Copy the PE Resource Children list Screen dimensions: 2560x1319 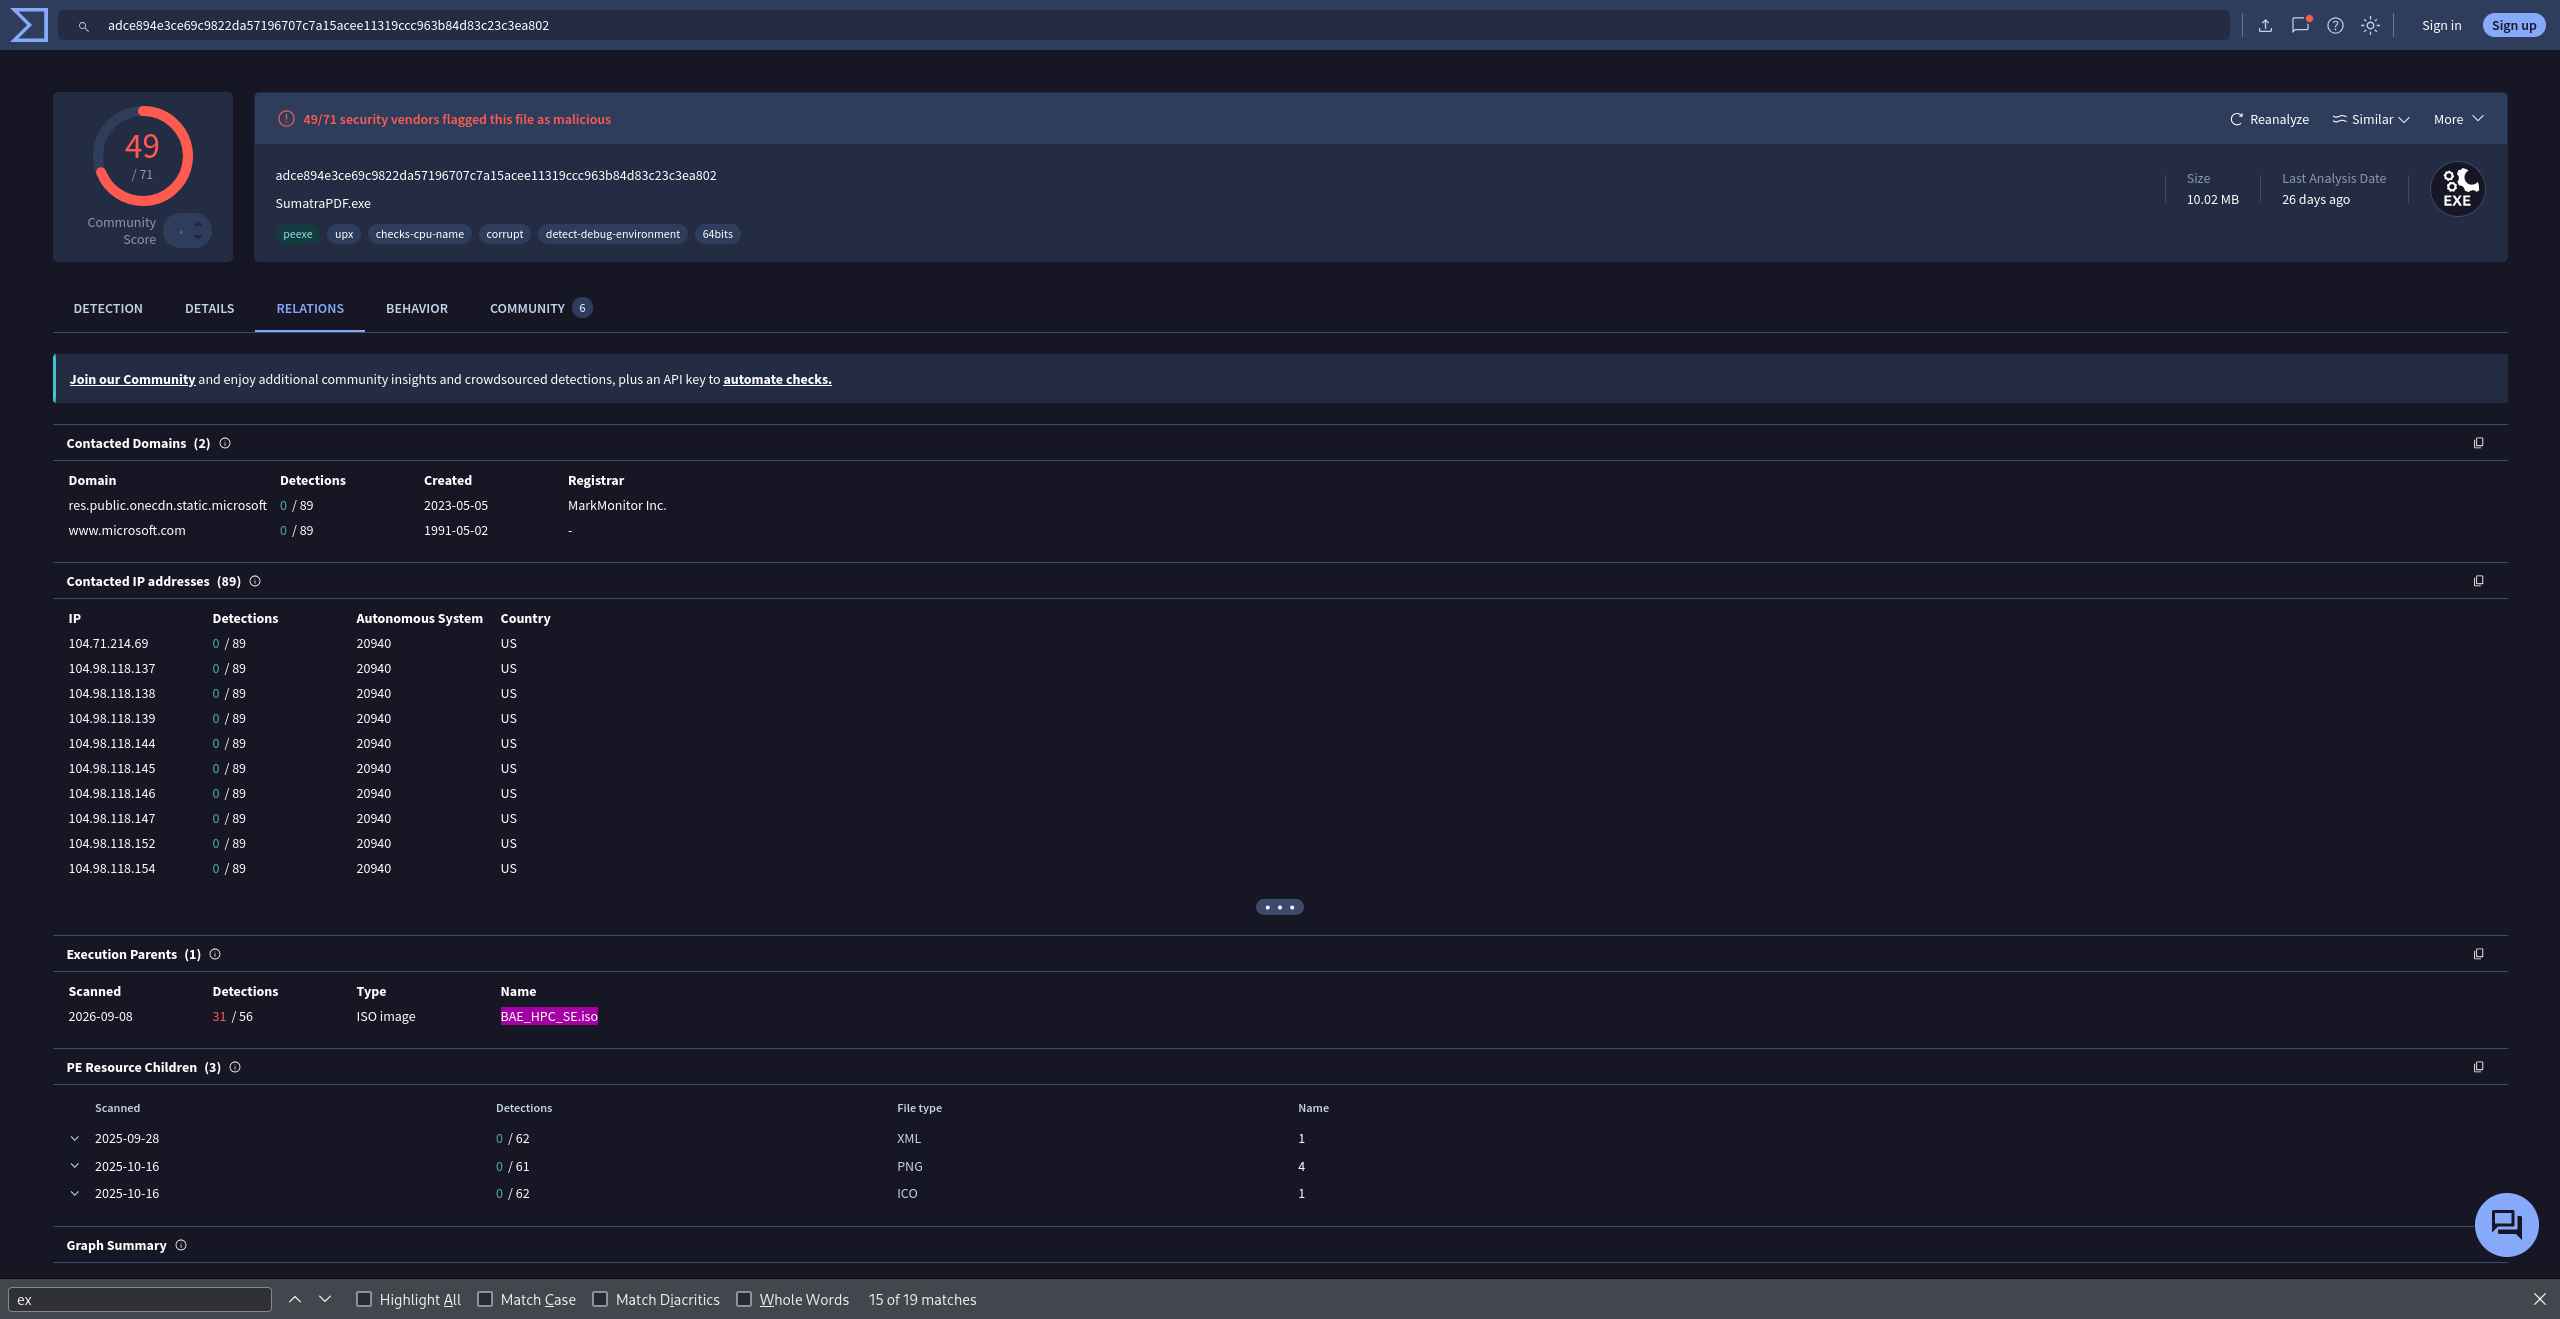coord(2478,1067)
